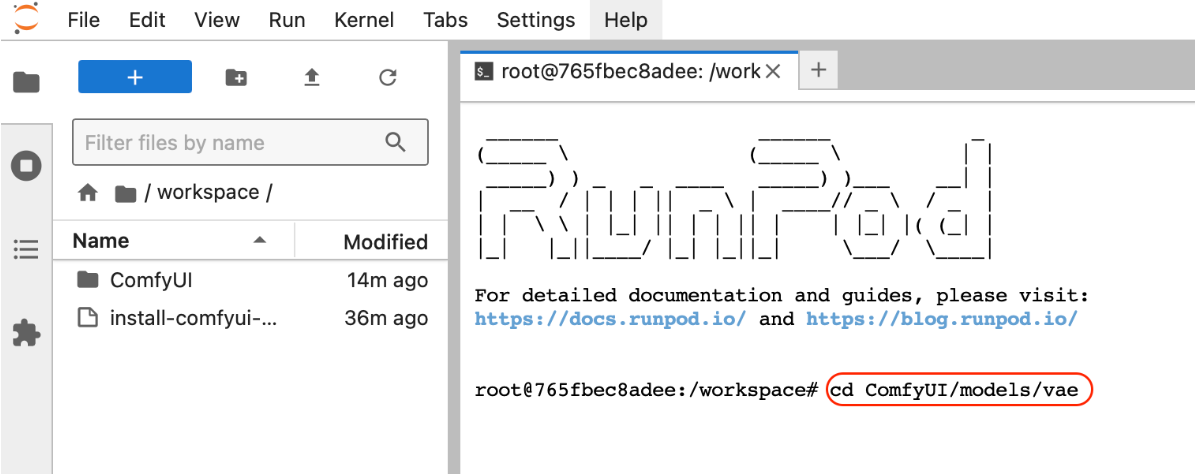Viewport: 1195px width, 474px height.
Task: Open the File Browser sidebar folder icon
Action: [x=26, y=82]
